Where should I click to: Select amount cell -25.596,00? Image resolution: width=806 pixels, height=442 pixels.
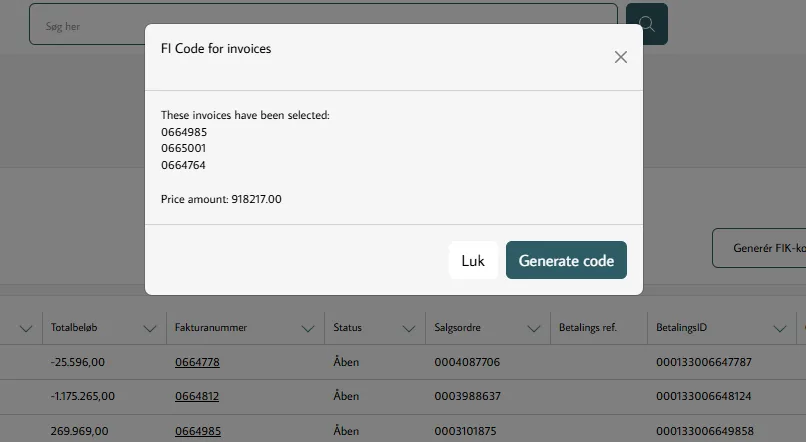pos(78,362)
